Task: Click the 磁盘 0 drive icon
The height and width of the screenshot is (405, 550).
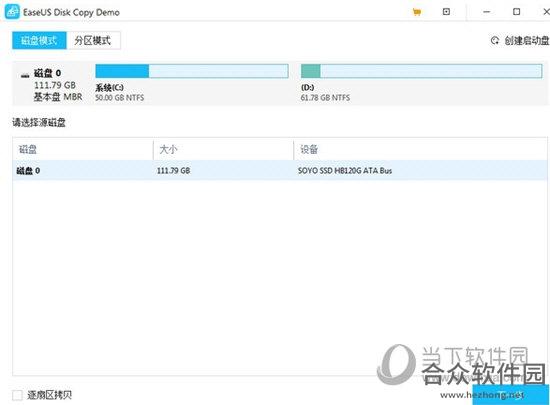Action: click(x=25, y=75)
